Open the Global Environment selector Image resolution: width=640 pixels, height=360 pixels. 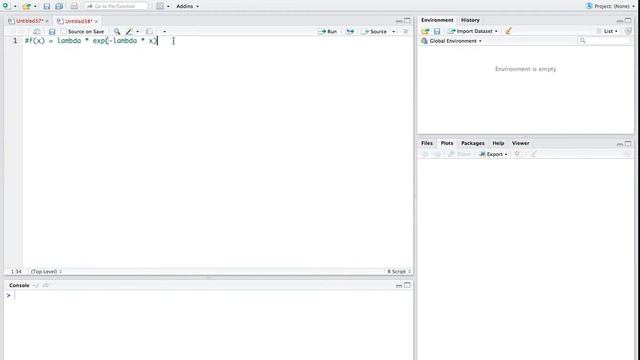coord(451,41)
